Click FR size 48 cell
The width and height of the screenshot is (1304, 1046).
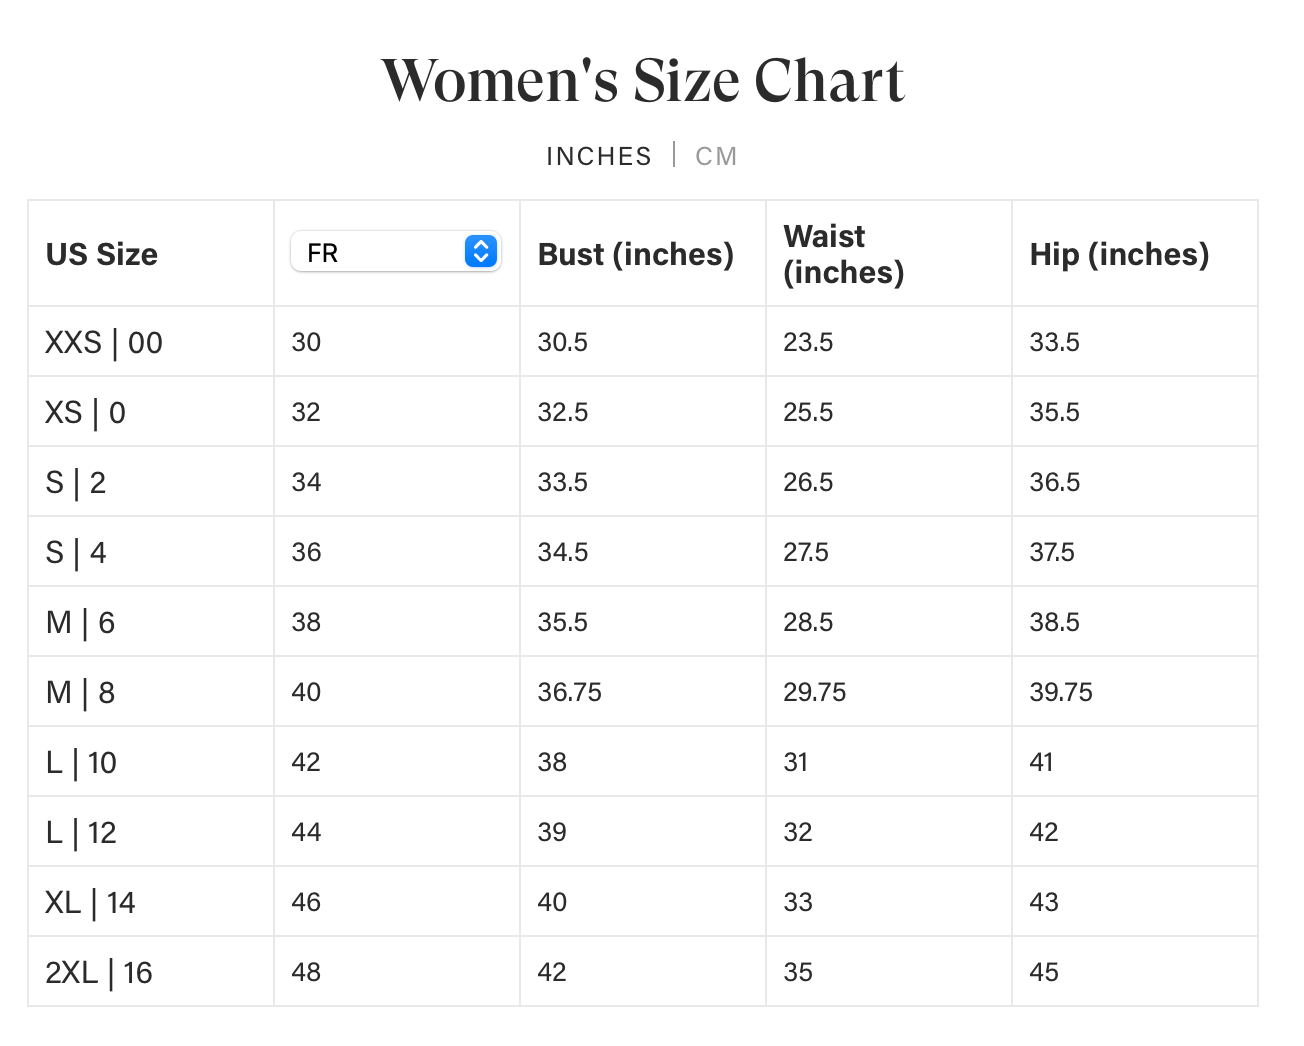(x=306, y=972)
